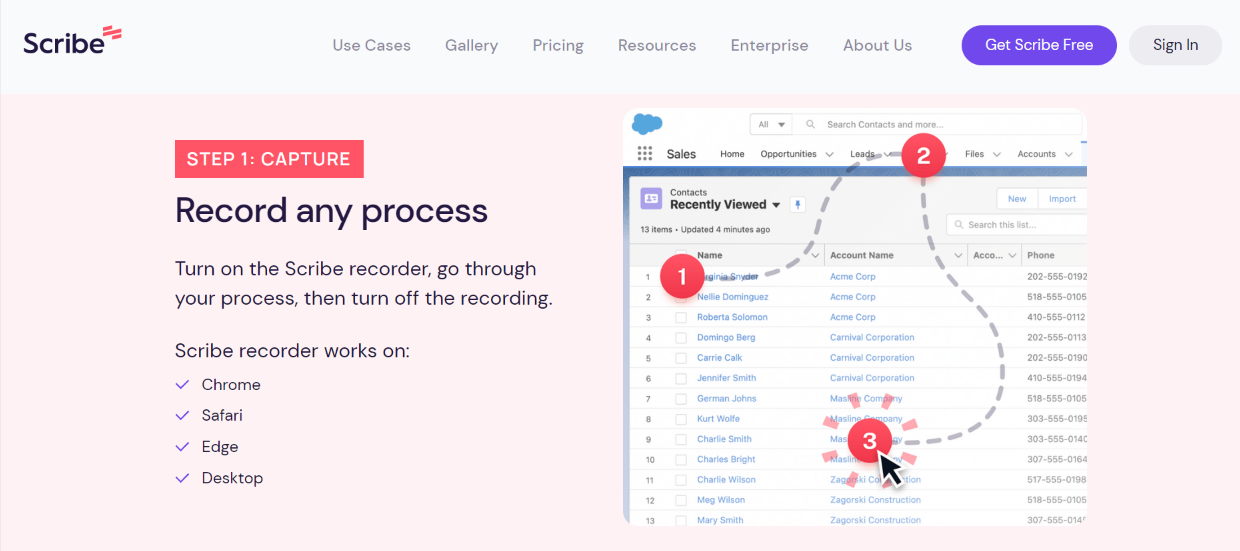Click the Sign In button
1240x551 pixels.
(x=1175, y=45)
